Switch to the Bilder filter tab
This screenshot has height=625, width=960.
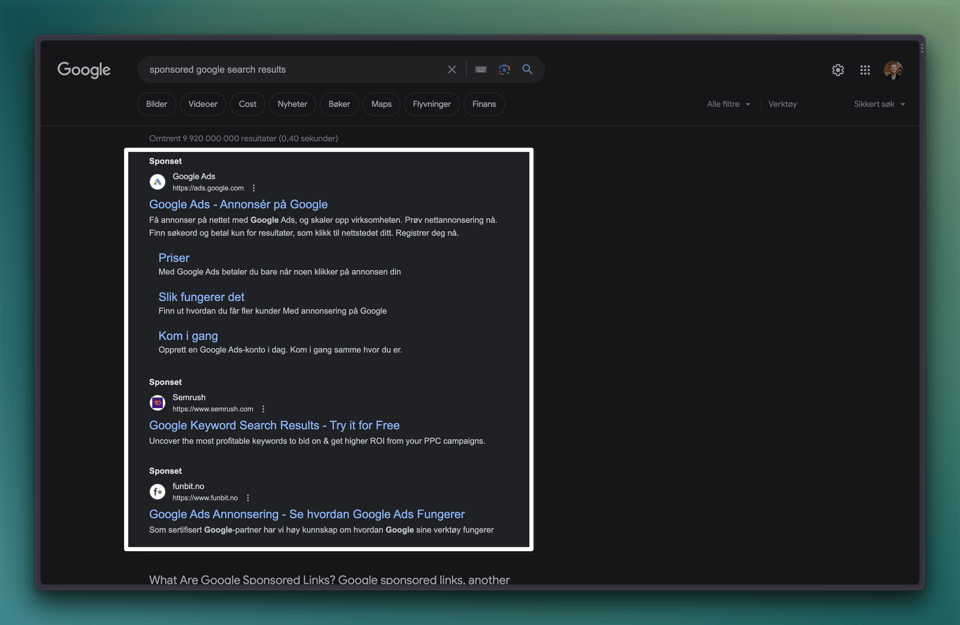157,104
